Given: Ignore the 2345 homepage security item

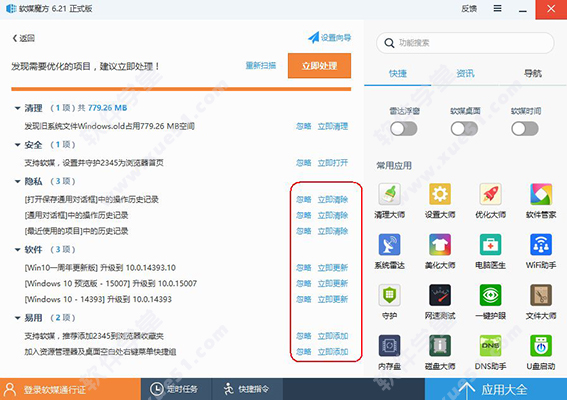Looking at the screenshot, I should [x=304, y=163].
